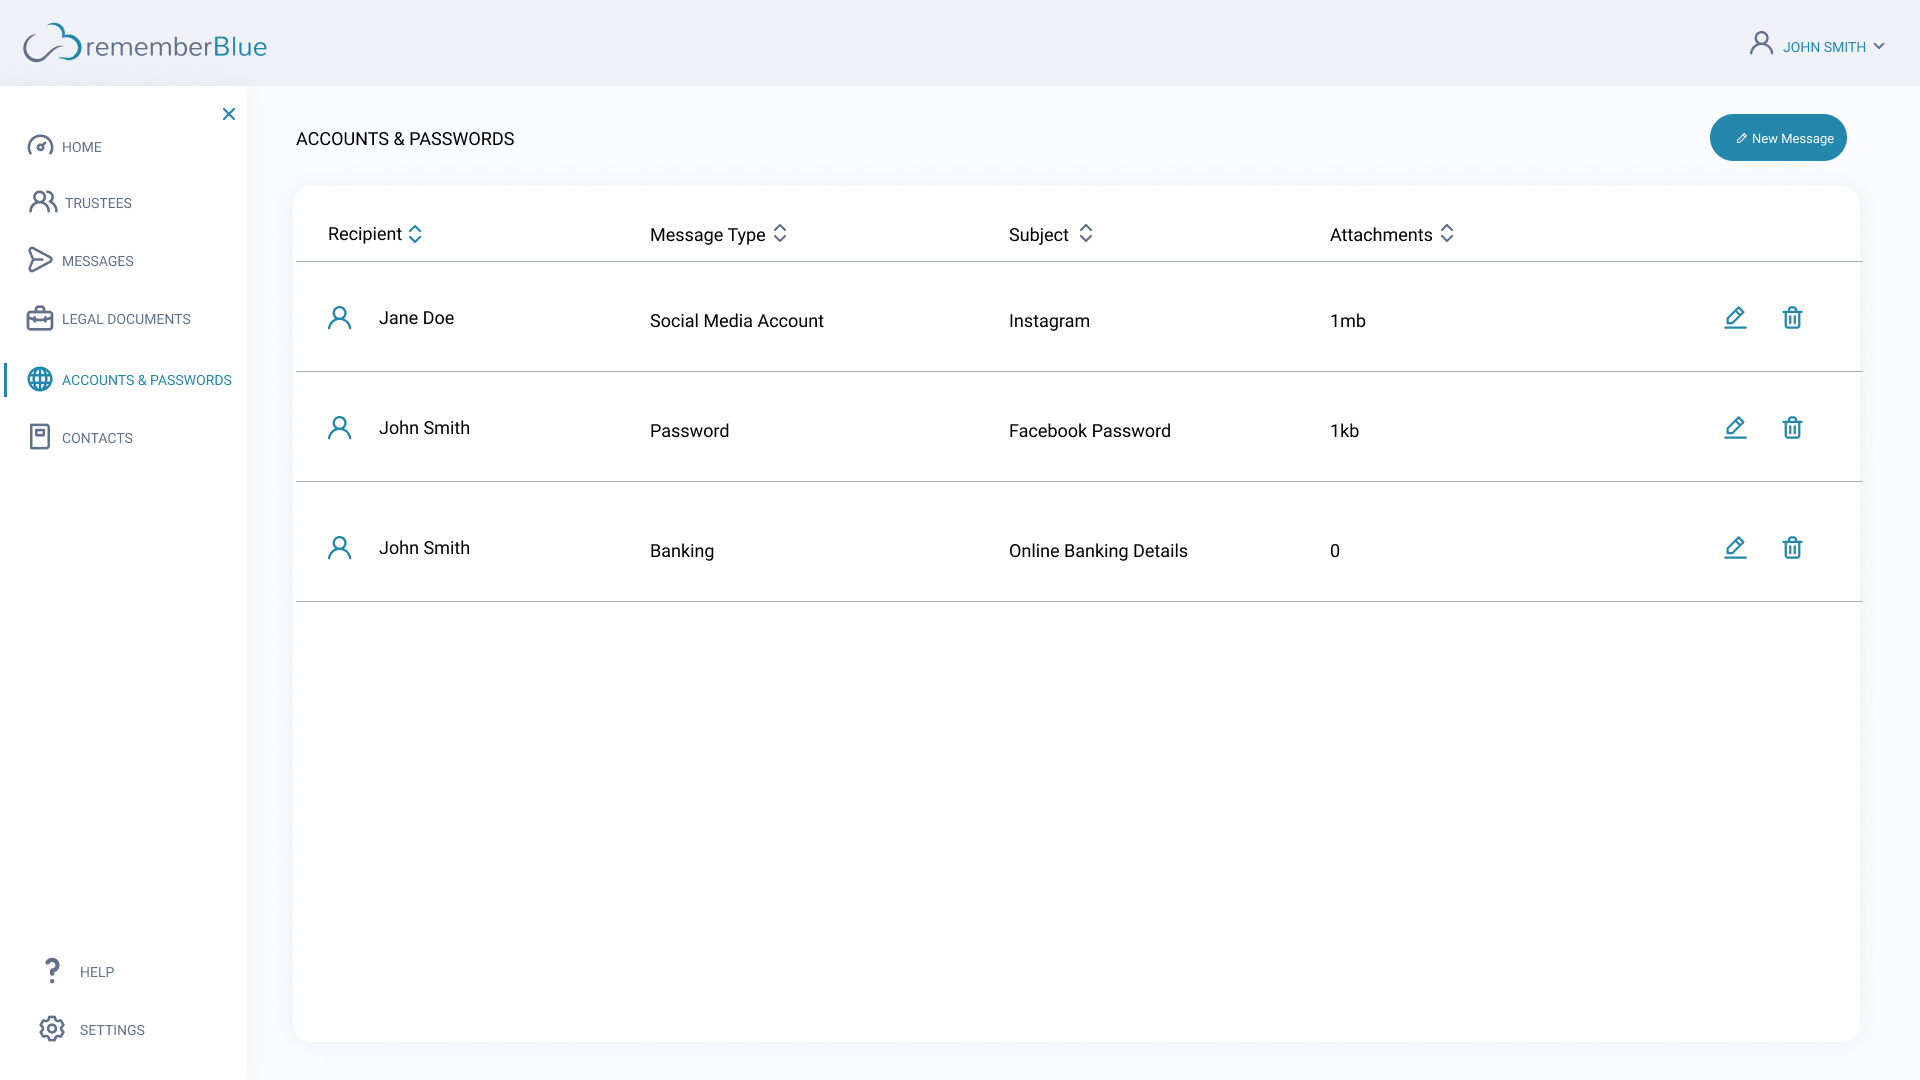Delete the Instagram message via trash icon
The image size is (1920, 1080).
point(1792,318)
